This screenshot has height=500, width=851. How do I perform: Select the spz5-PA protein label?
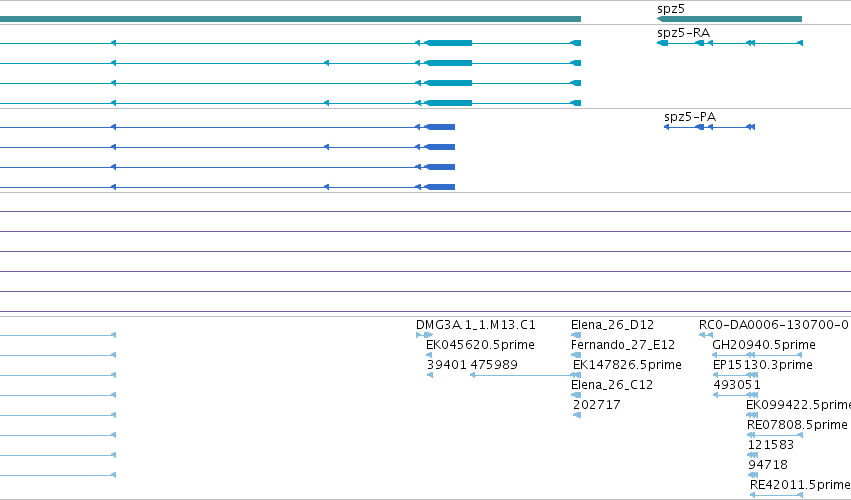(690, 117)
